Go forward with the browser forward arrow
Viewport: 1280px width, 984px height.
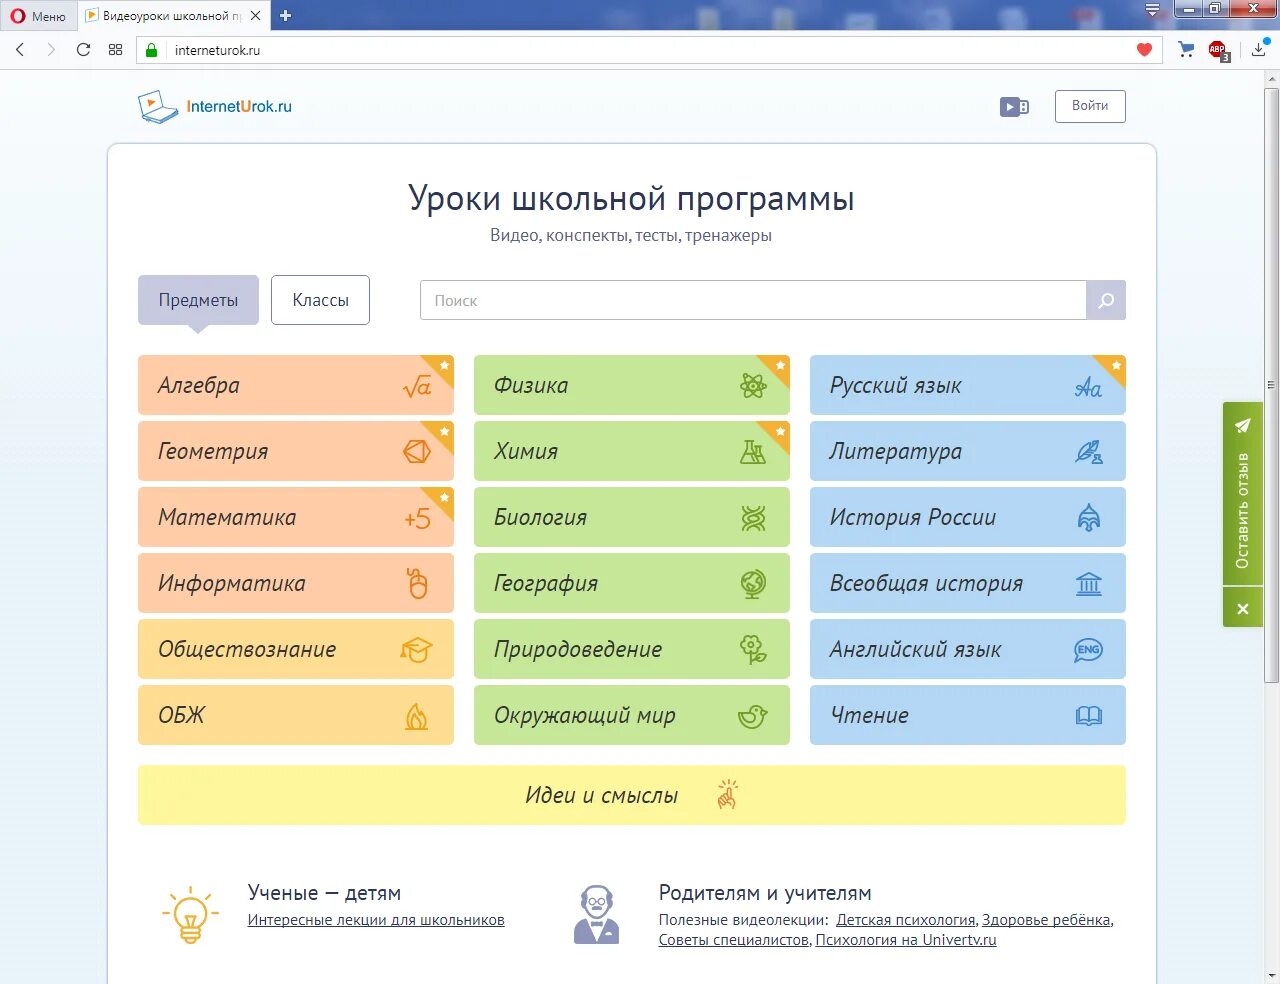[x=51, y=50]
